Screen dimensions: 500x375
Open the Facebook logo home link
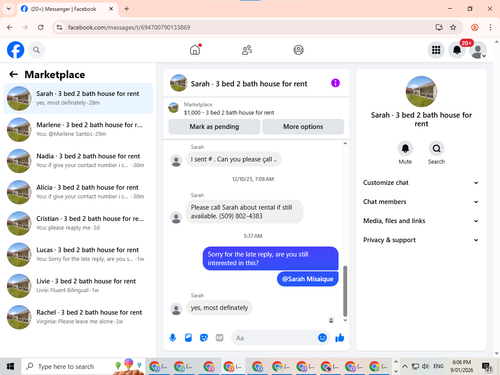15,50
